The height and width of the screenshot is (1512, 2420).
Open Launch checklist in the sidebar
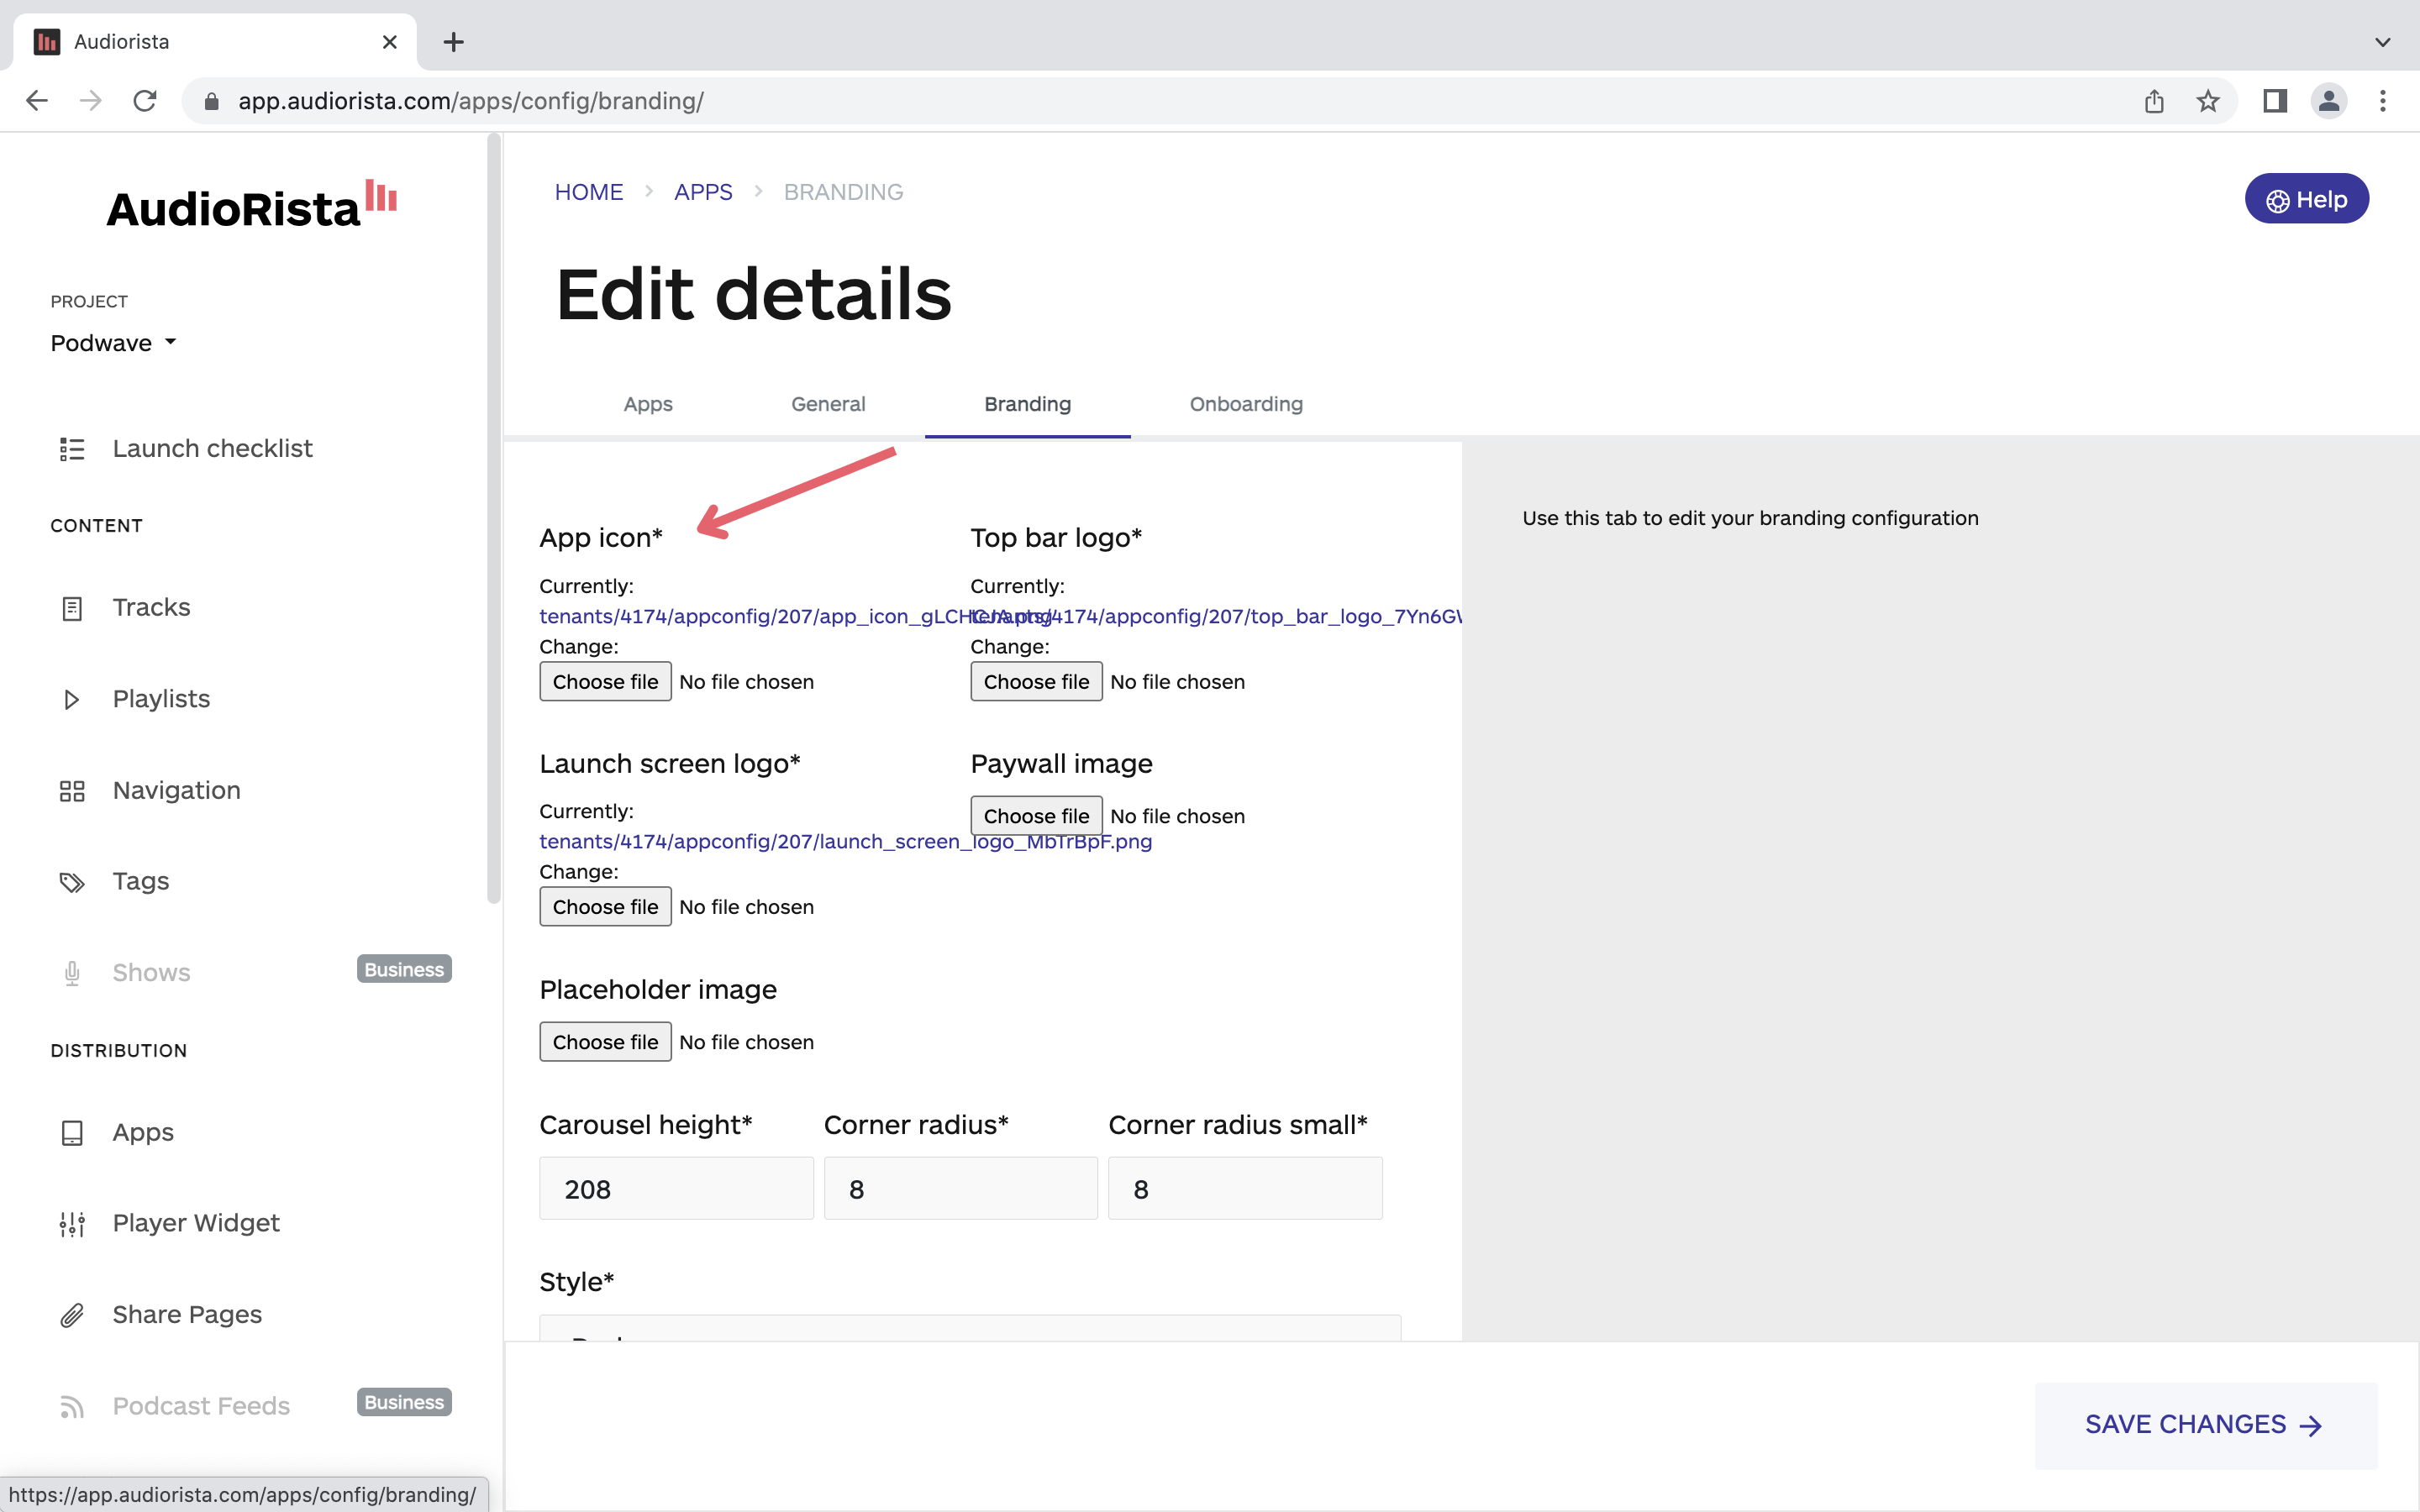(212, 449)
